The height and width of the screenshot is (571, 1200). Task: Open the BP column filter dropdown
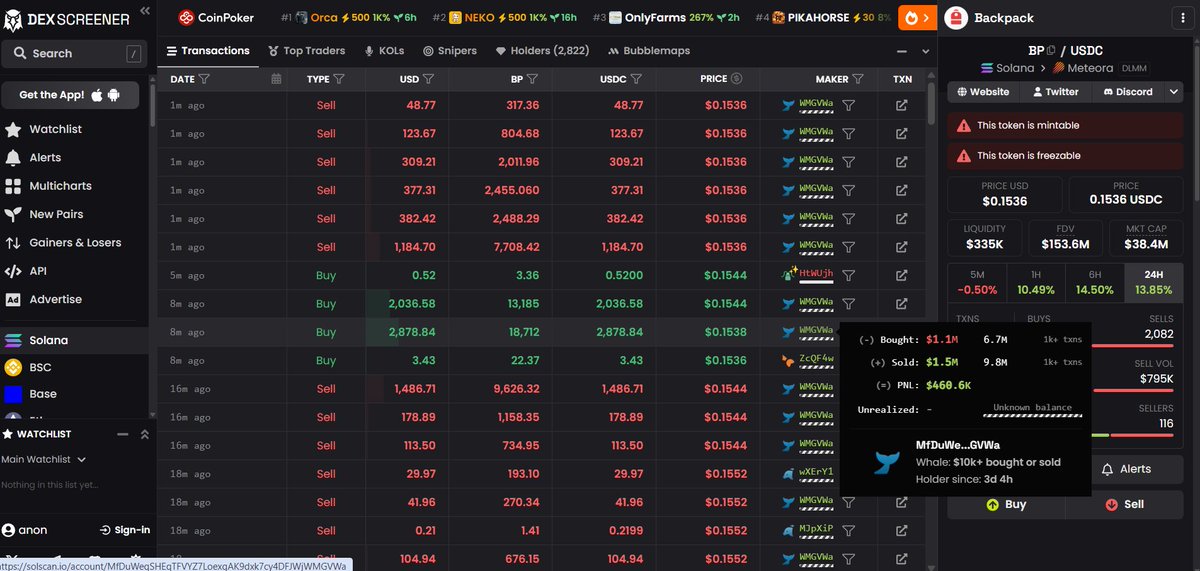[x=532, y=78]
